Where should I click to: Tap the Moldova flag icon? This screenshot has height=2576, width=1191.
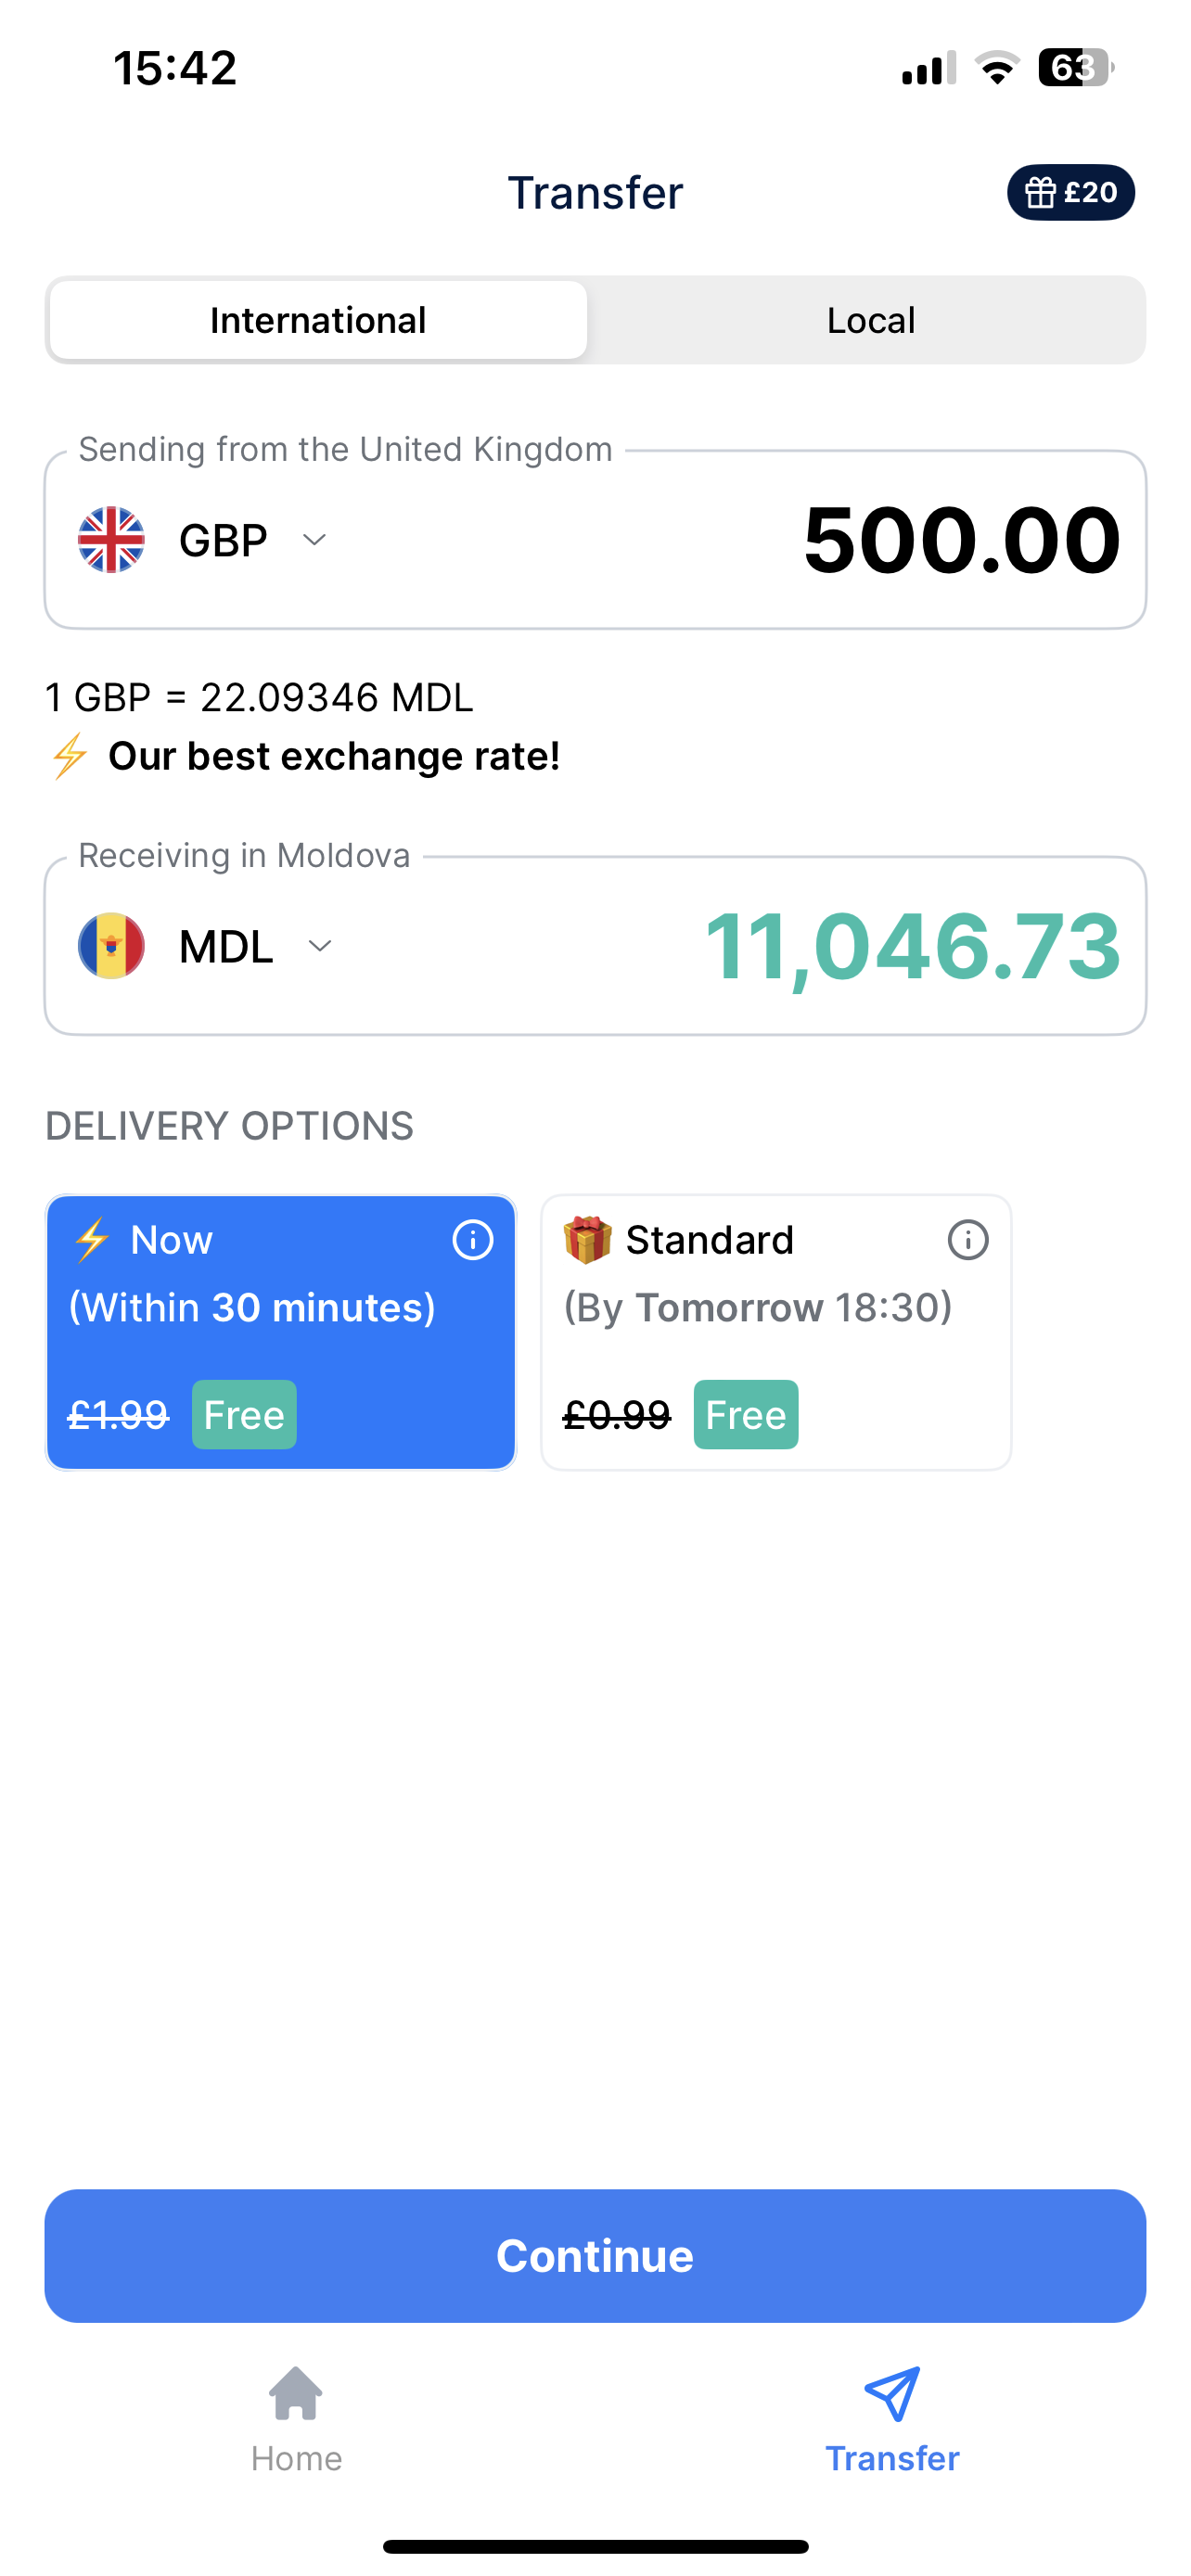pyautogui.click(x=111, y=946)
